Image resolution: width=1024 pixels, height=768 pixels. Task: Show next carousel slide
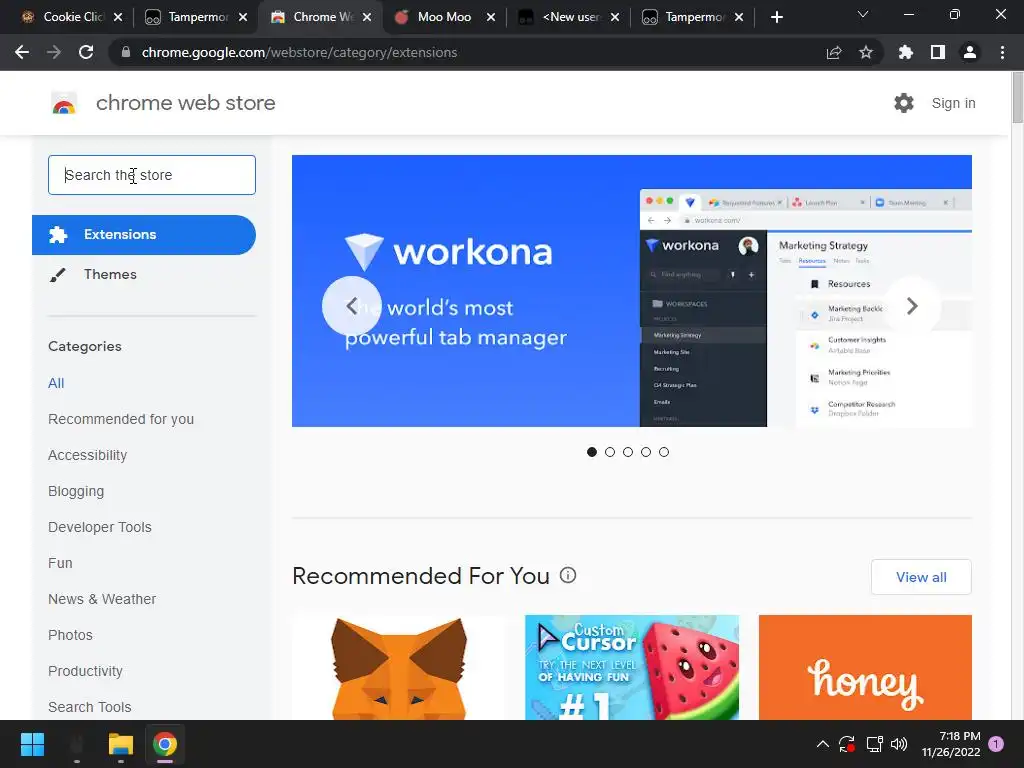pyautogui.click(x=912, y=306)
